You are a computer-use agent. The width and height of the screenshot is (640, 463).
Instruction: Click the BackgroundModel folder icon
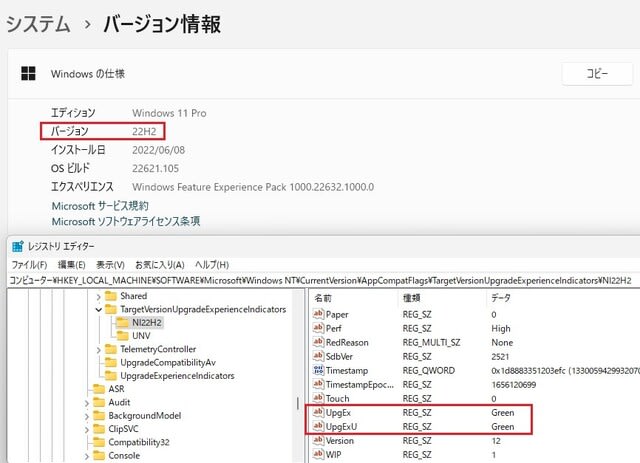[99, 416]
